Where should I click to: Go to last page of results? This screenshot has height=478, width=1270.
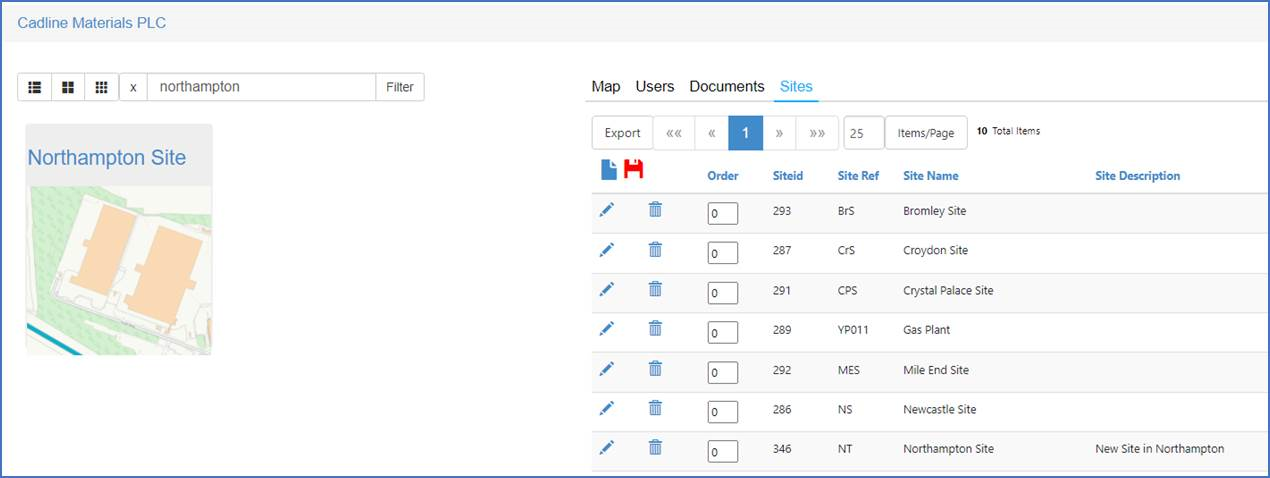[816, 133]
